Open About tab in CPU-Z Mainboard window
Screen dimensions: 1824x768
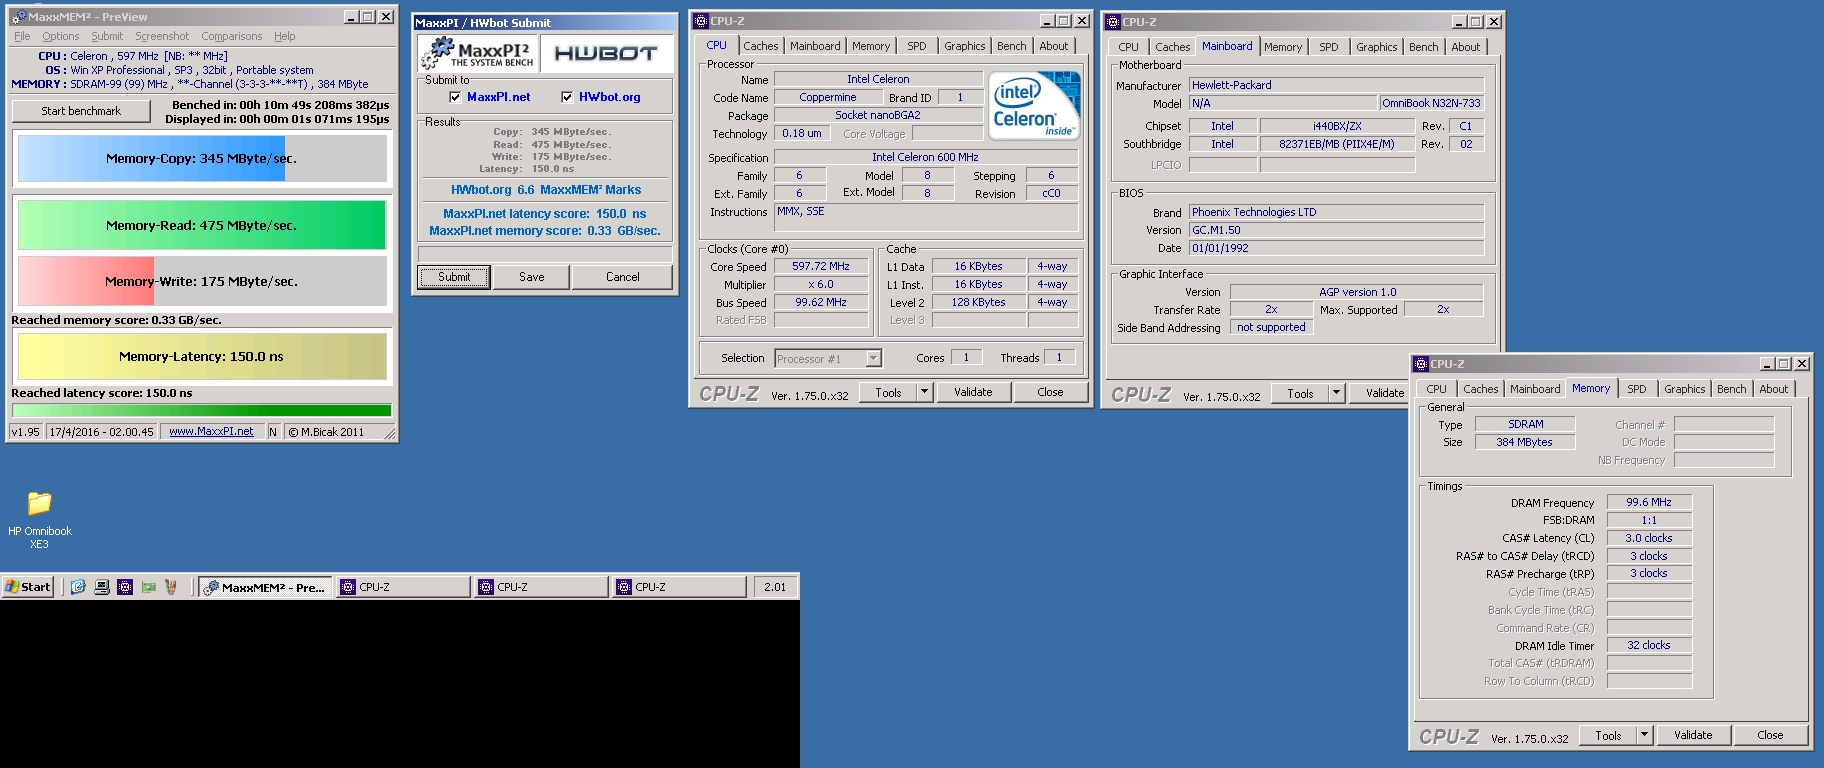pyautogui.click(x=1465, y=47)
